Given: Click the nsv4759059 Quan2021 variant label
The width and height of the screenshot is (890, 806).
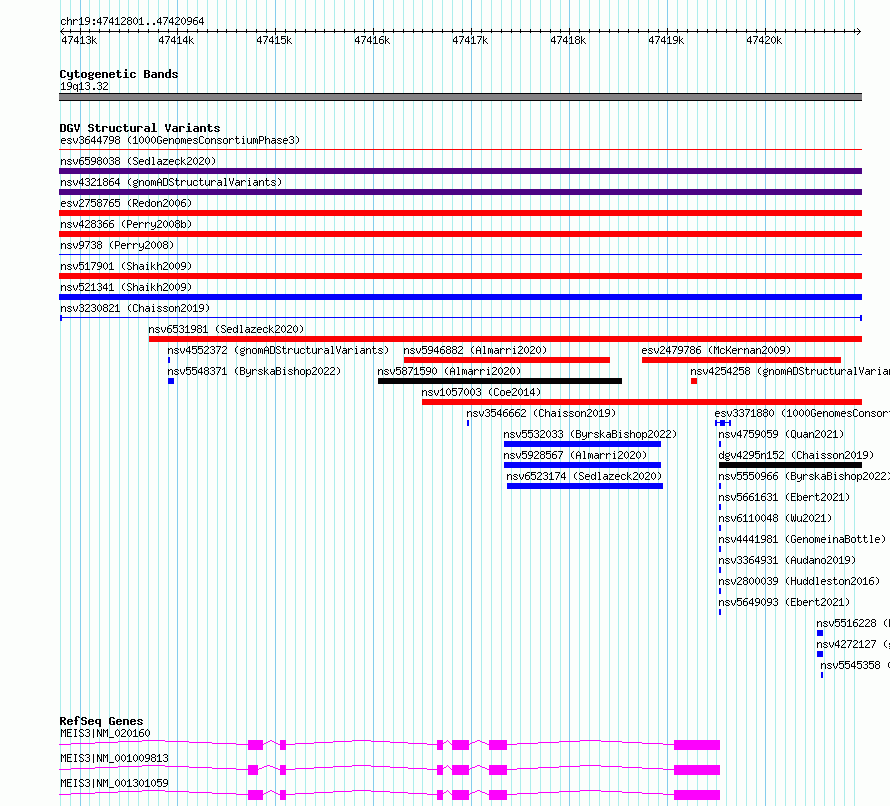Looking at the screenshot, I should coord(781,434).
